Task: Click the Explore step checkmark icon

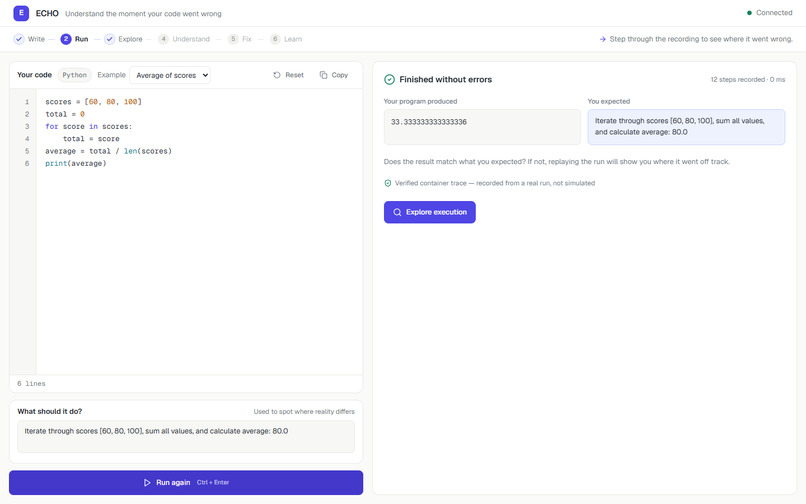Action: (x=109, y=39)
